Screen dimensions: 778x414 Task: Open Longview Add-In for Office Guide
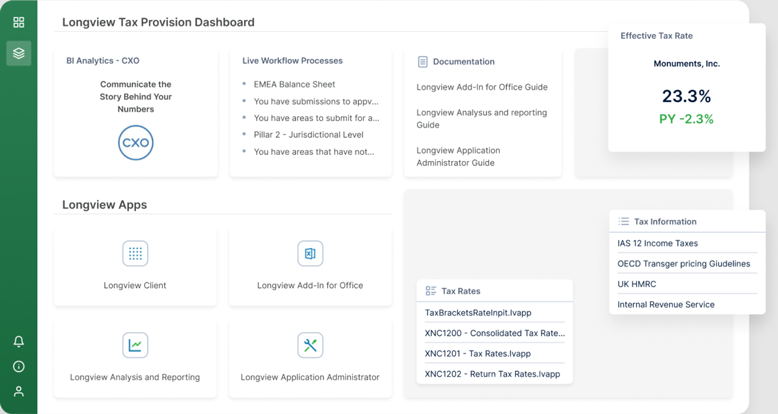482,87
